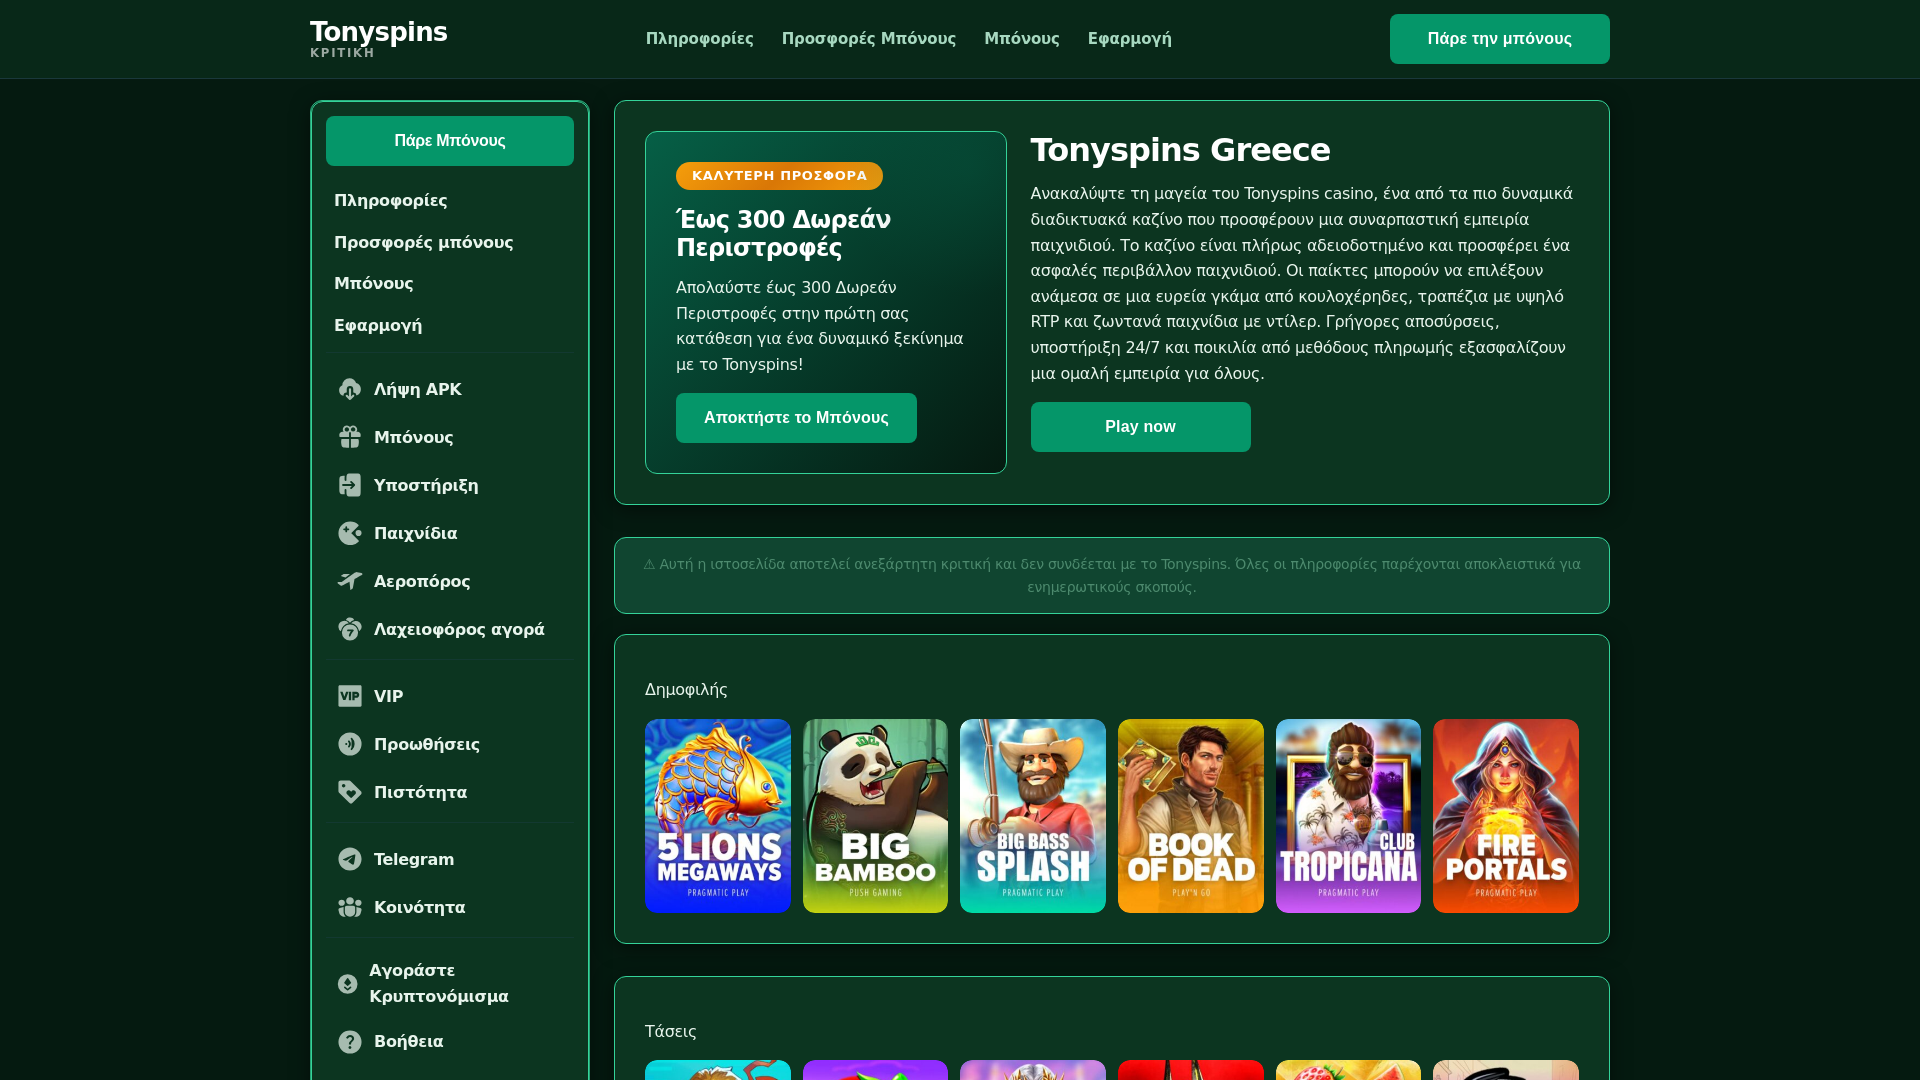Screen dimensions: 1920x1080
Task: Click the question mark icon beside Βοήθεια
Action: [x=350, y=1041]
